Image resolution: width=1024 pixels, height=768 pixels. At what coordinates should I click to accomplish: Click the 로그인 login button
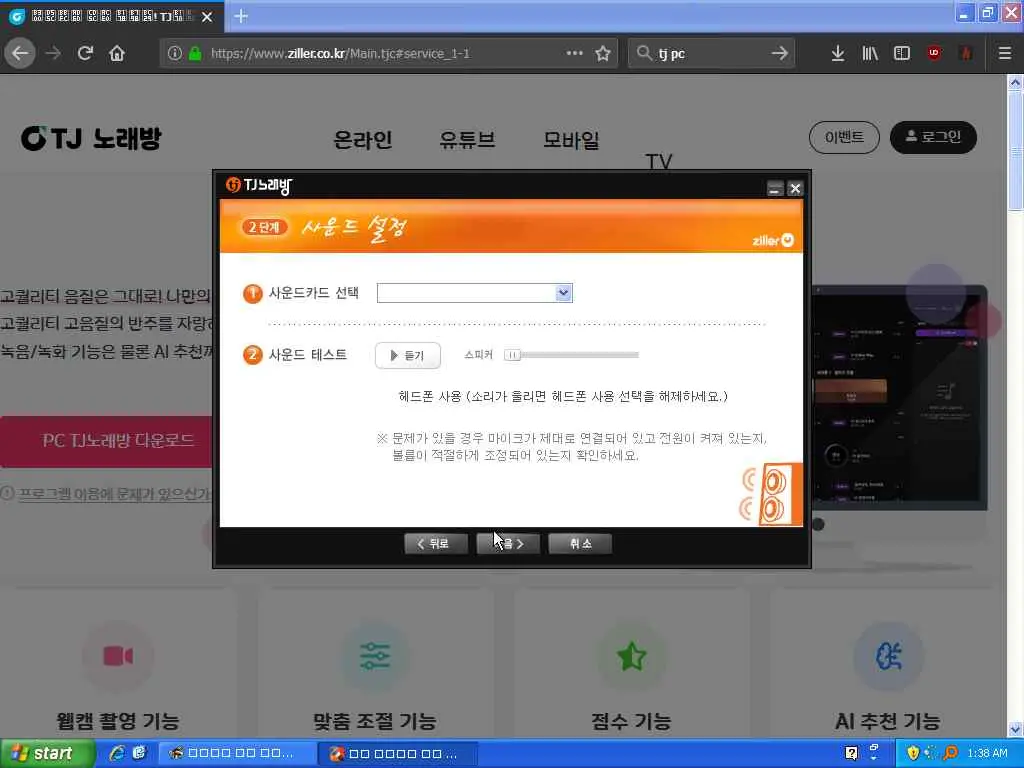coord(933,137)
